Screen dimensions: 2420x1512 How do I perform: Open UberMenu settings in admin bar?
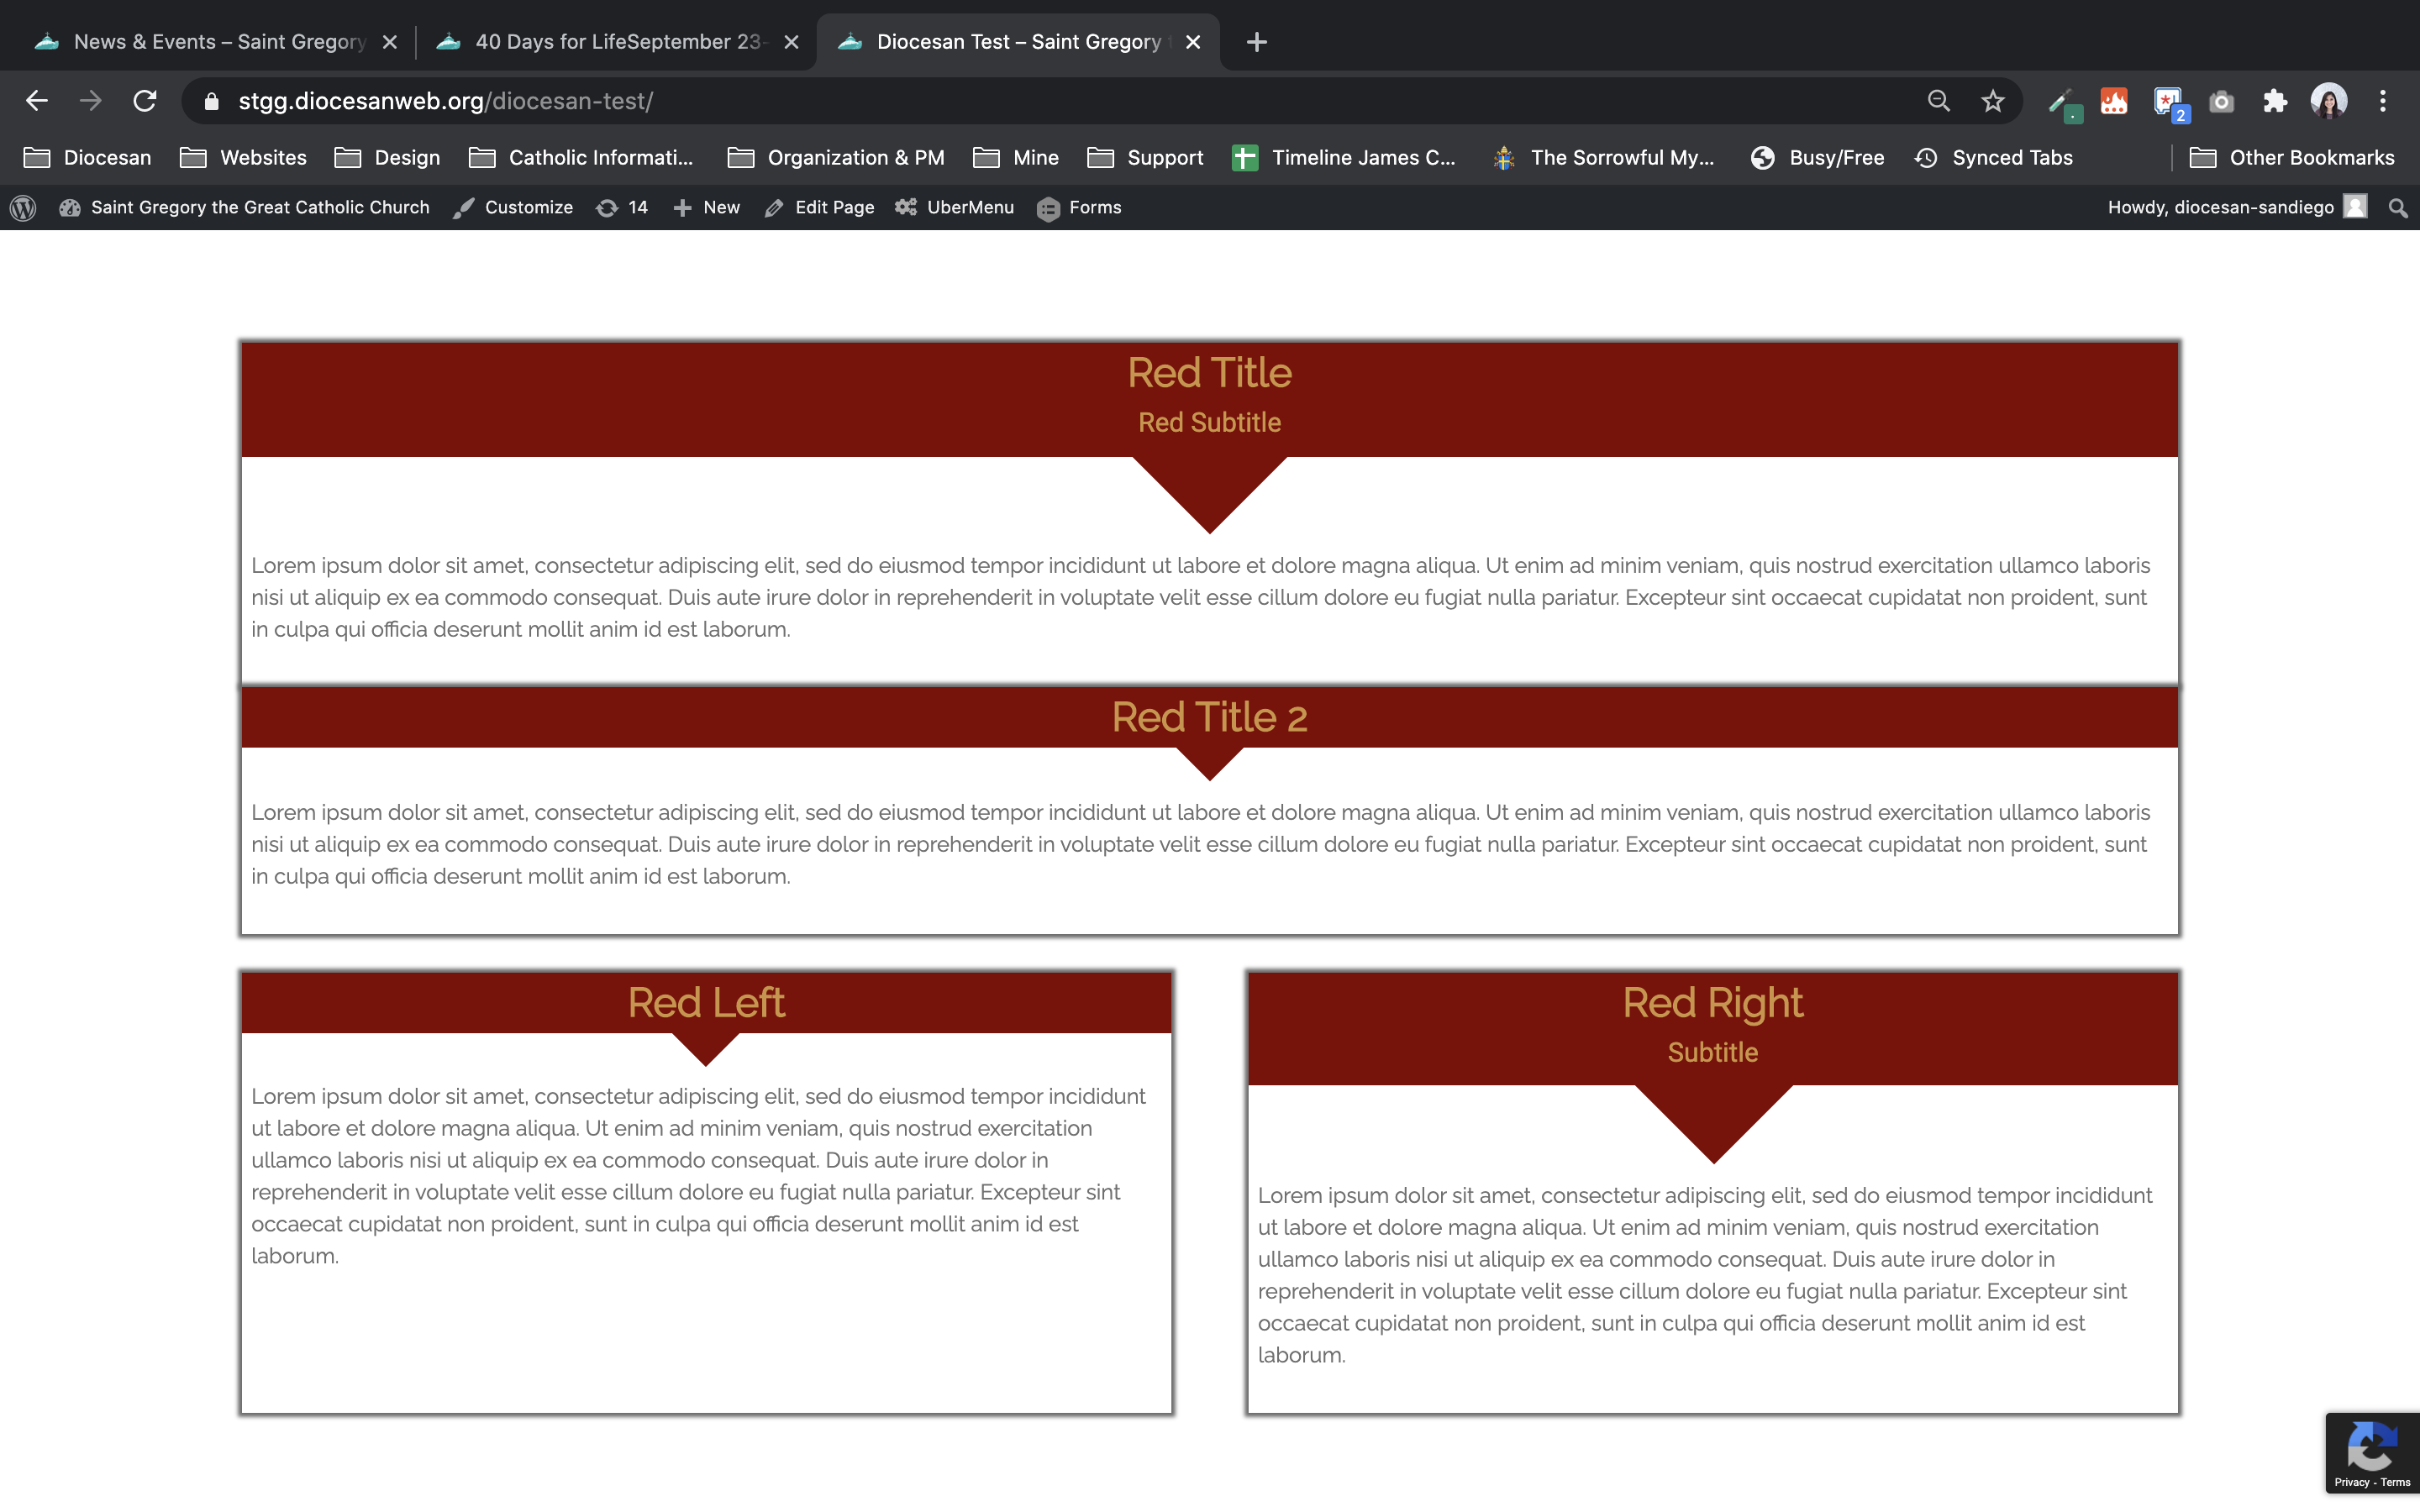coord(955,208)
